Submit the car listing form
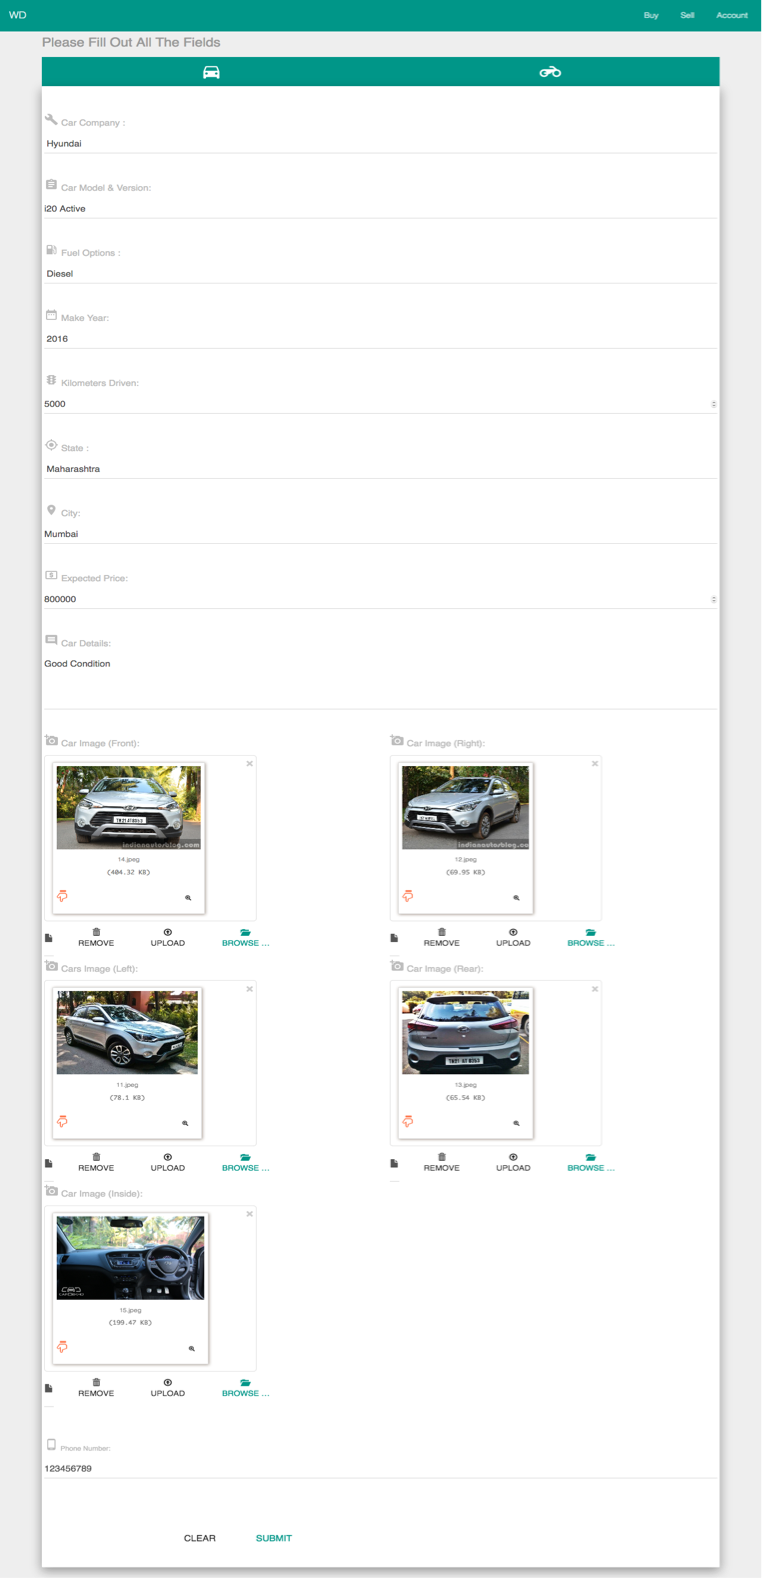Image resolution: width=762 pixels, height=1578 pixels. pyautogui.click(x=274, y=1538)
